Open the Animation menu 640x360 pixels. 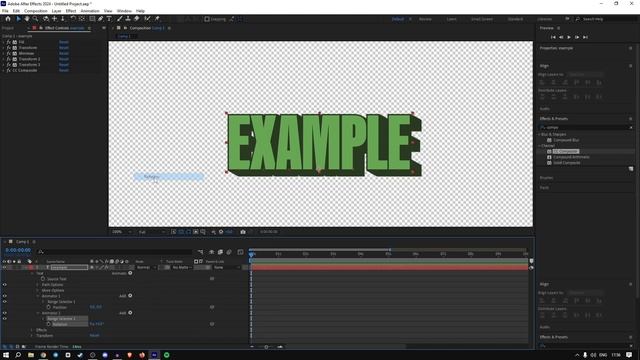tap(90, 11)
